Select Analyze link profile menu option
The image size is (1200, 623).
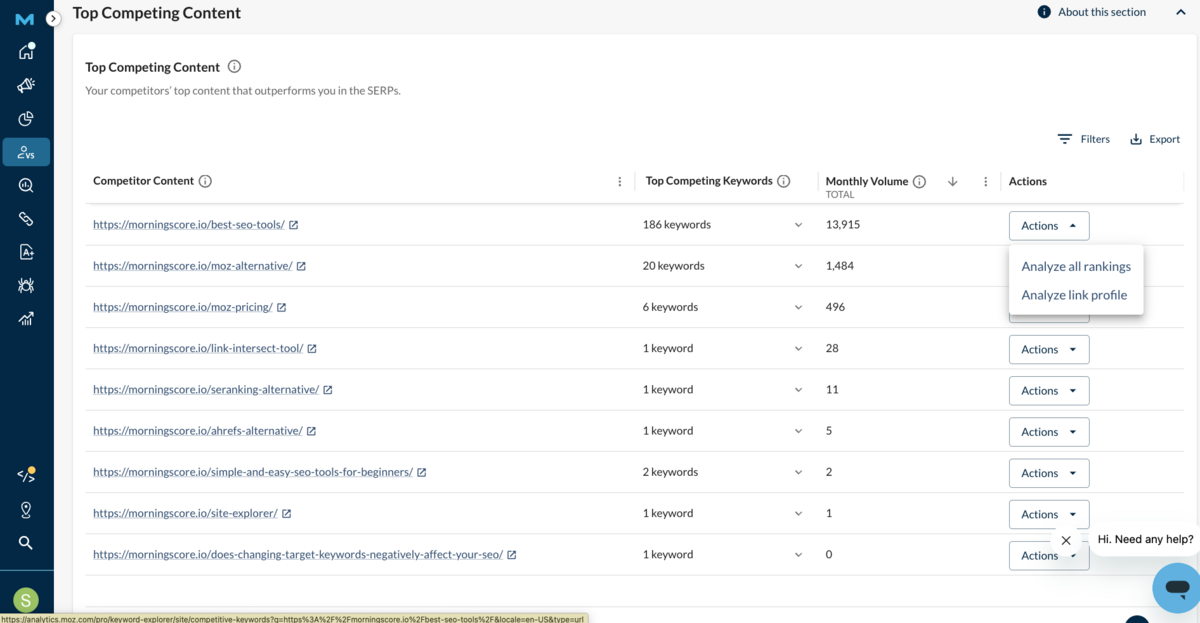click(1074, 295)
